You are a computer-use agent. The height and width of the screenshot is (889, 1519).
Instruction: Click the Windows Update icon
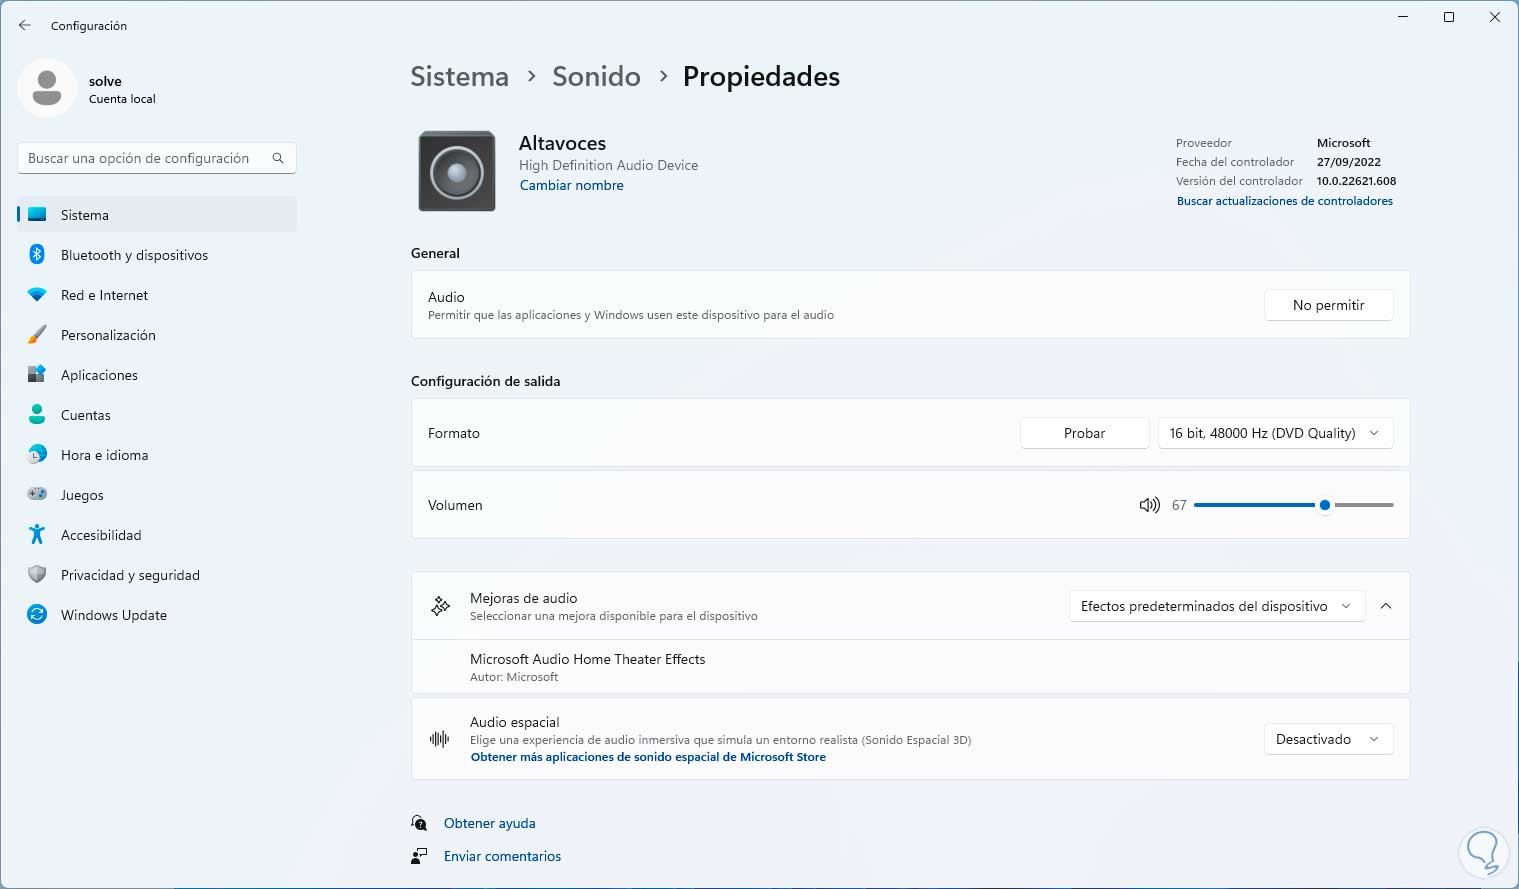(37, 615)
